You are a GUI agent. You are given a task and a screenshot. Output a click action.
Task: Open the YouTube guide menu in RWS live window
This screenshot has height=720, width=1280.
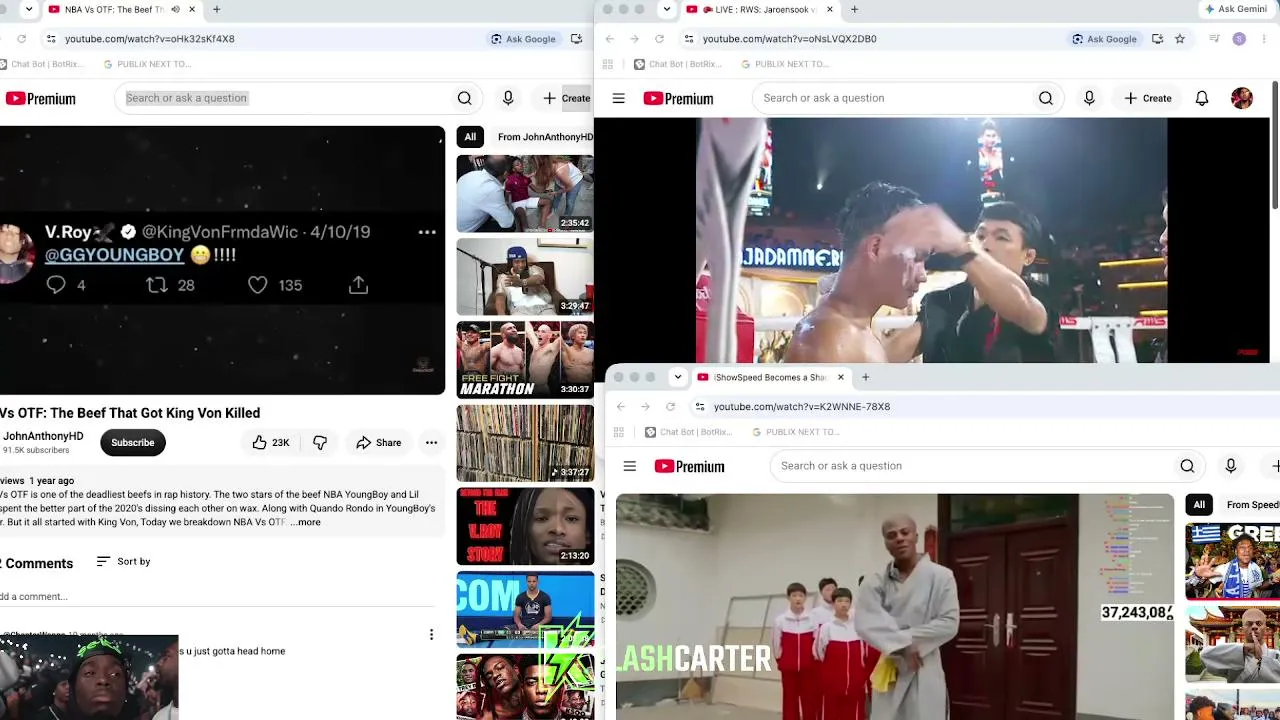(619, 98)
